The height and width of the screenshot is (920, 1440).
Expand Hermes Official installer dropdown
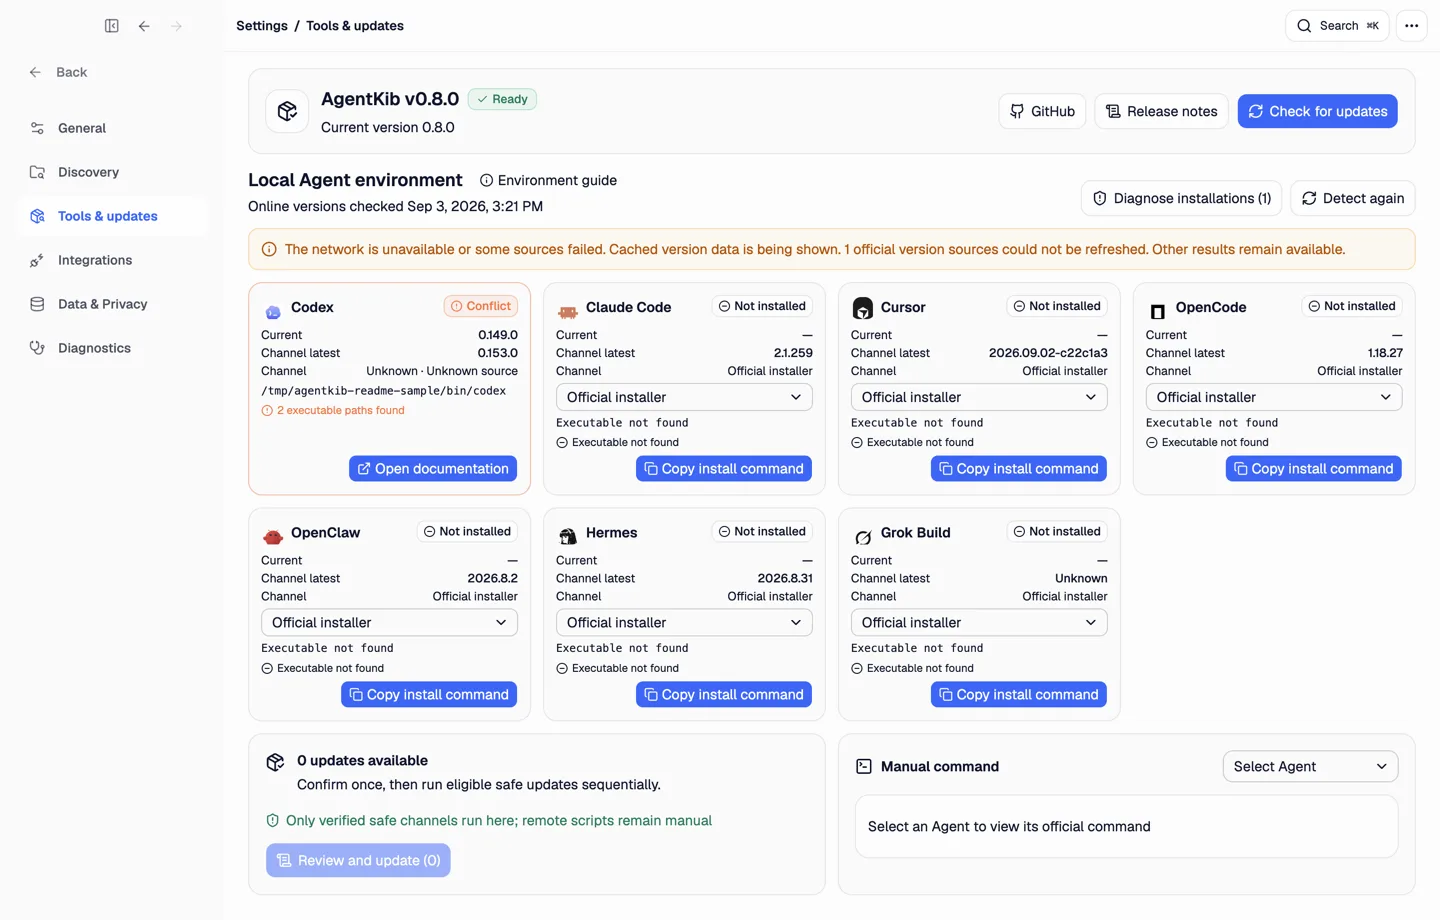[x=684, y=622]
